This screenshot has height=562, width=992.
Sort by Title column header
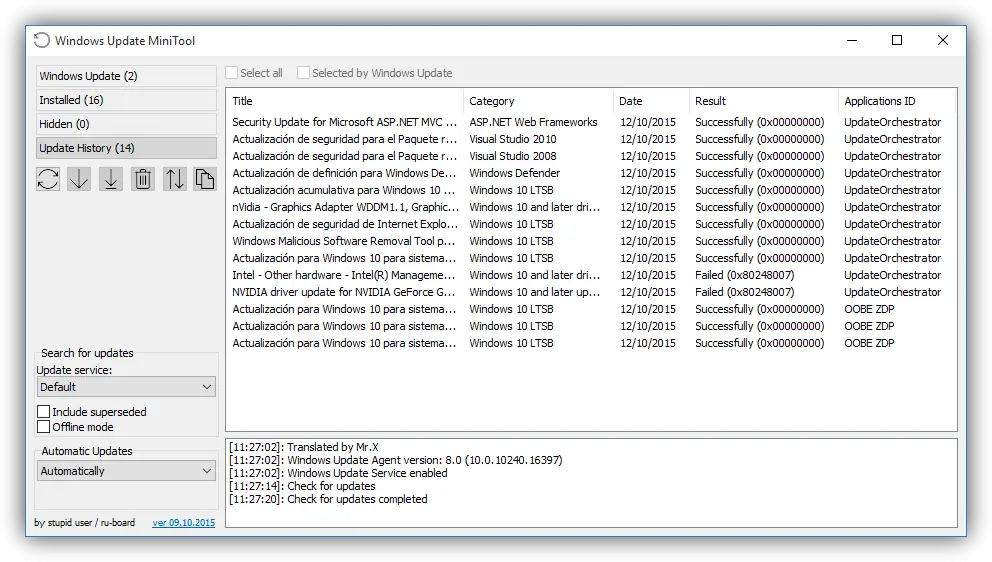pos(345,101)
